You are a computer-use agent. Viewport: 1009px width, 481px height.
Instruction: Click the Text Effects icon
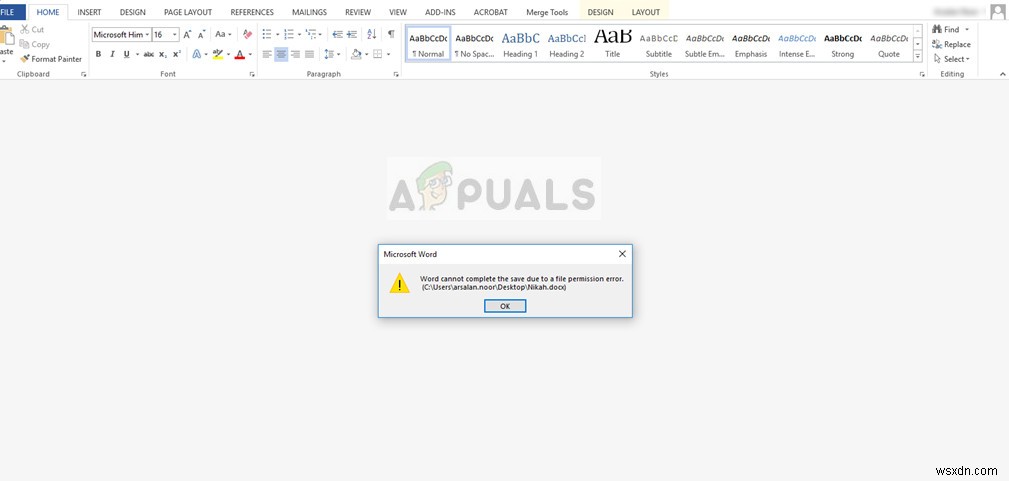pos(197,54)
